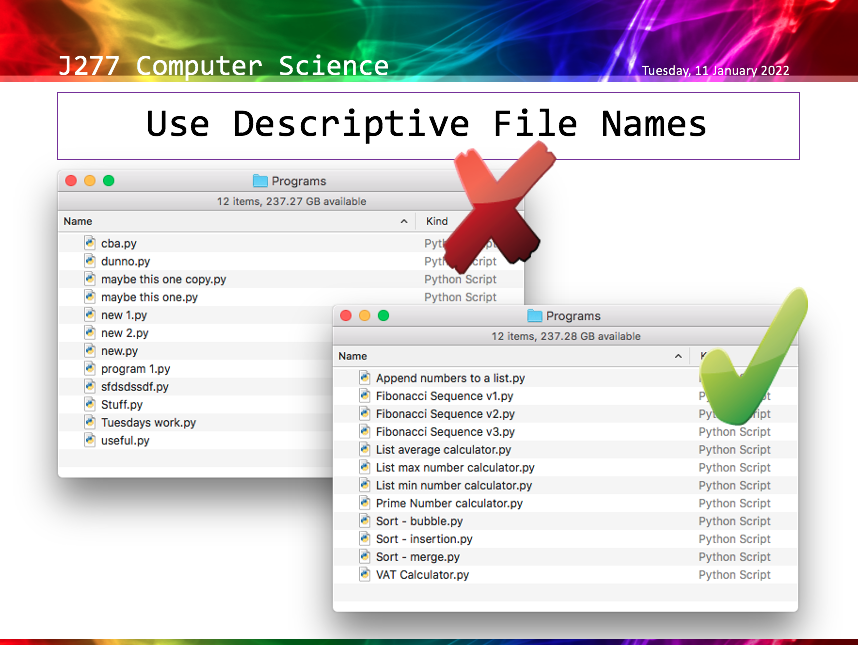This screenshot has width=858, height=645.
Task: Click the Programs folder icon in front window title
Action: [x=535, y=316]
